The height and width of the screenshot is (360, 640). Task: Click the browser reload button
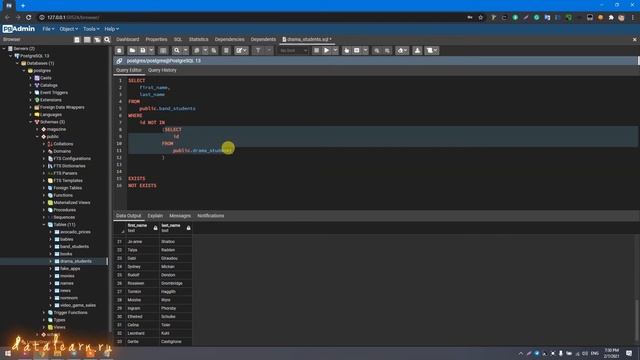pyautogui.click(x=29, y=18)
